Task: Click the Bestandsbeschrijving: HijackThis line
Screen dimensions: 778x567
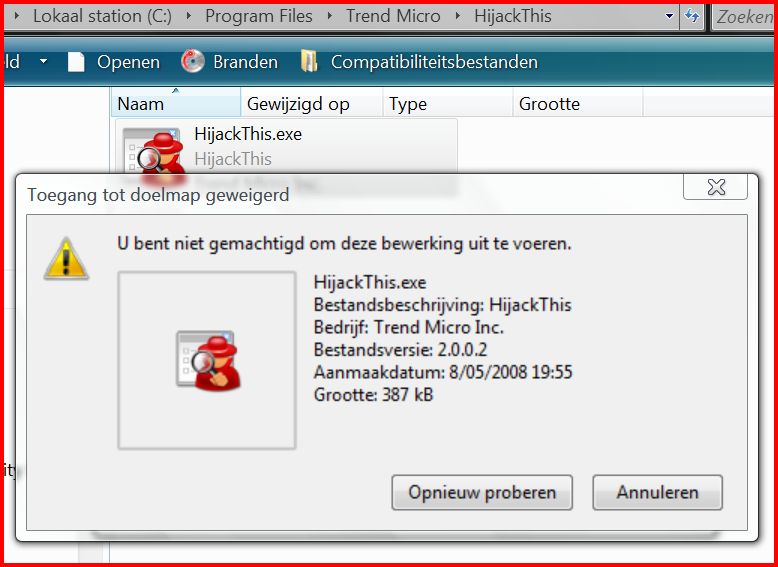Action: [443, 305]
